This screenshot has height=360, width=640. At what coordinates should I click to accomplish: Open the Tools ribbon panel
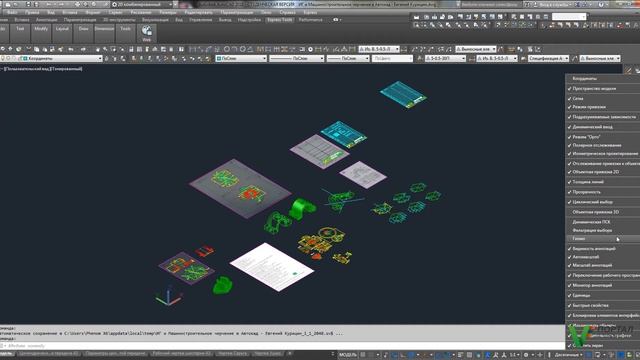[125, 33]
